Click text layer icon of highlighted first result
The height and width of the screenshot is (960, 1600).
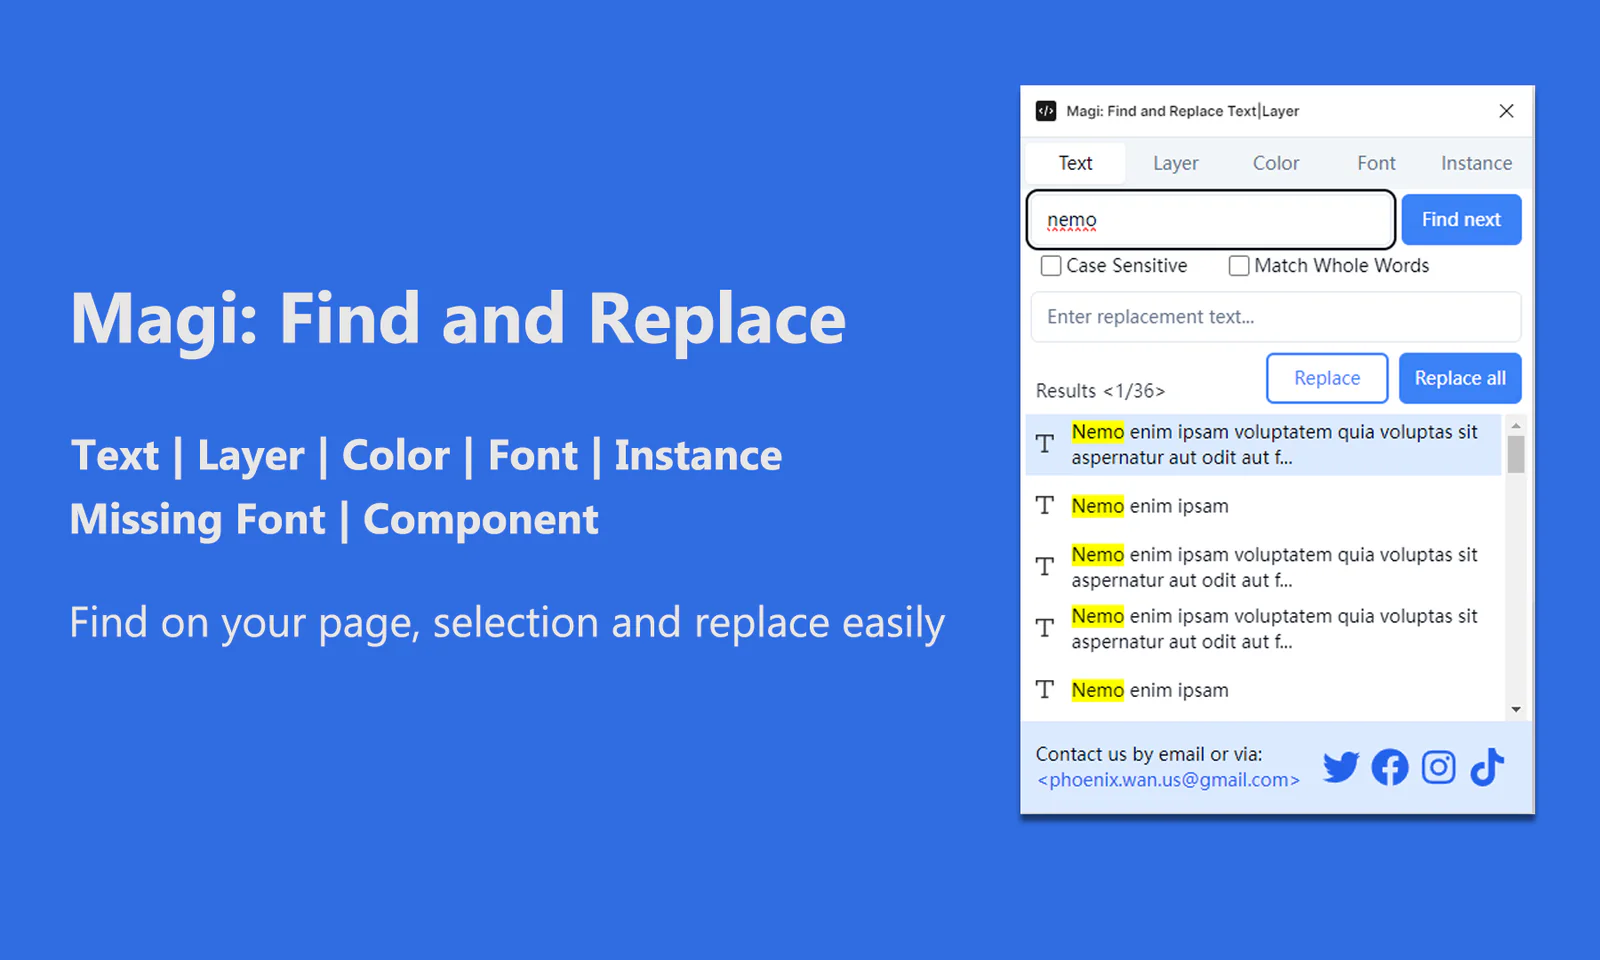click(1045, 444)
